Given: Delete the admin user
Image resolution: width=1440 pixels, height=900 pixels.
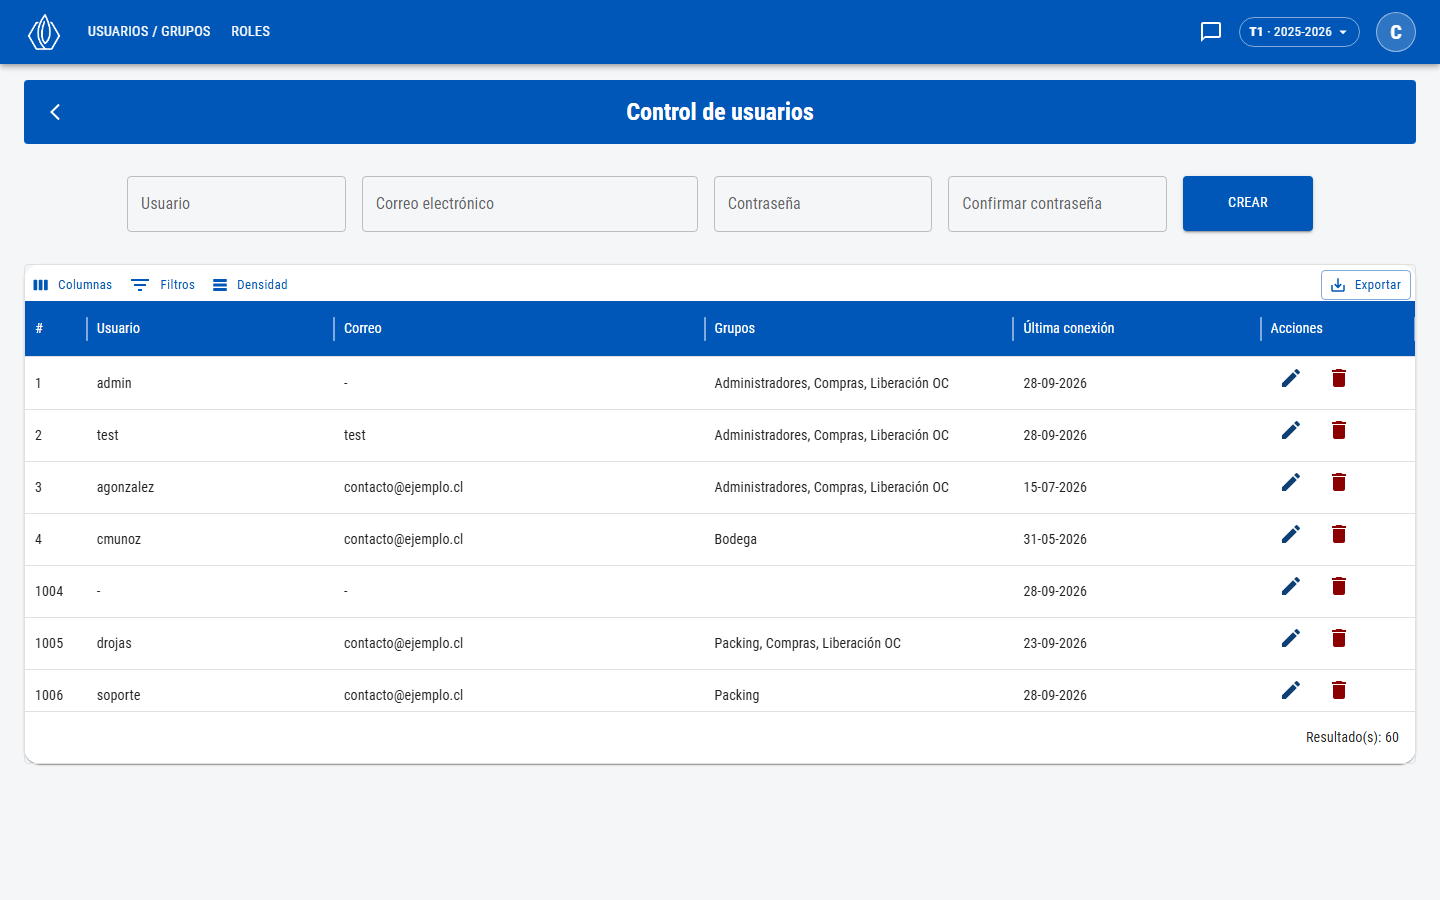Looking at the screenshot, I should pos(1339,378).
